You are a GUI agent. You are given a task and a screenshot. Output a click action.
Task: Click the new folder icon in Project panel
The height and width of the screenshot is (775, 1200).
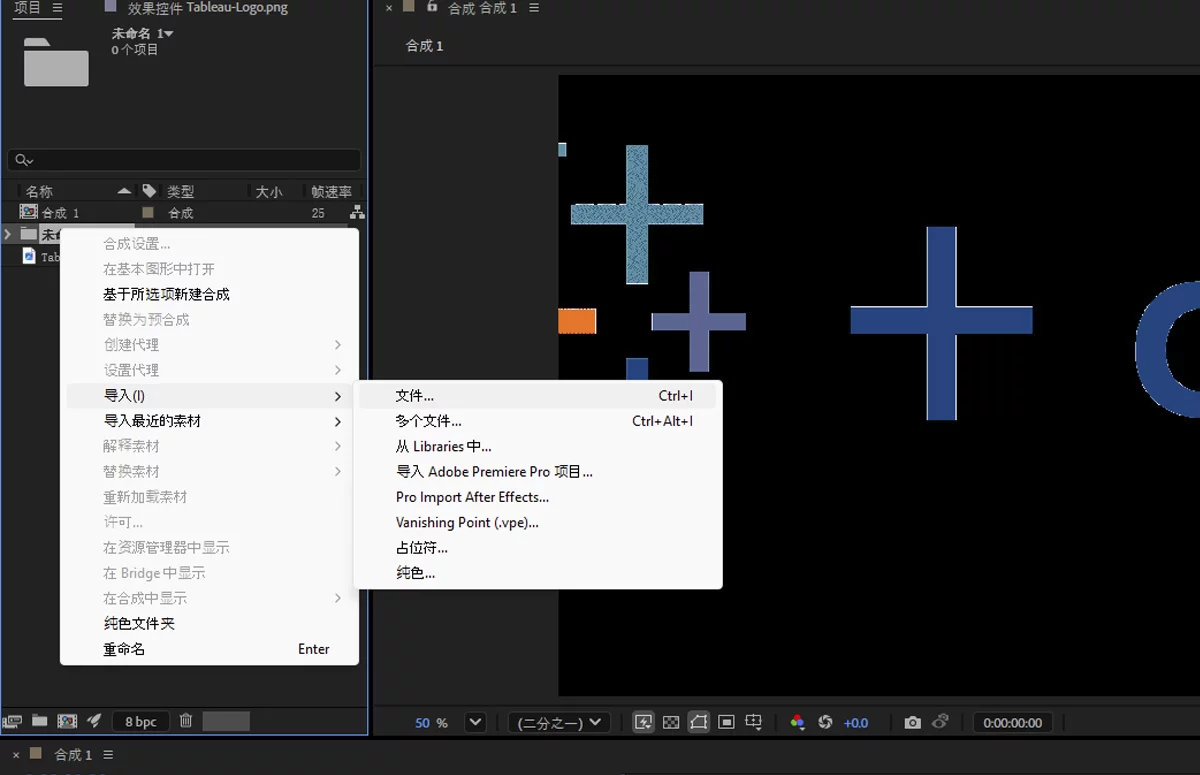[x=40, y=721]
